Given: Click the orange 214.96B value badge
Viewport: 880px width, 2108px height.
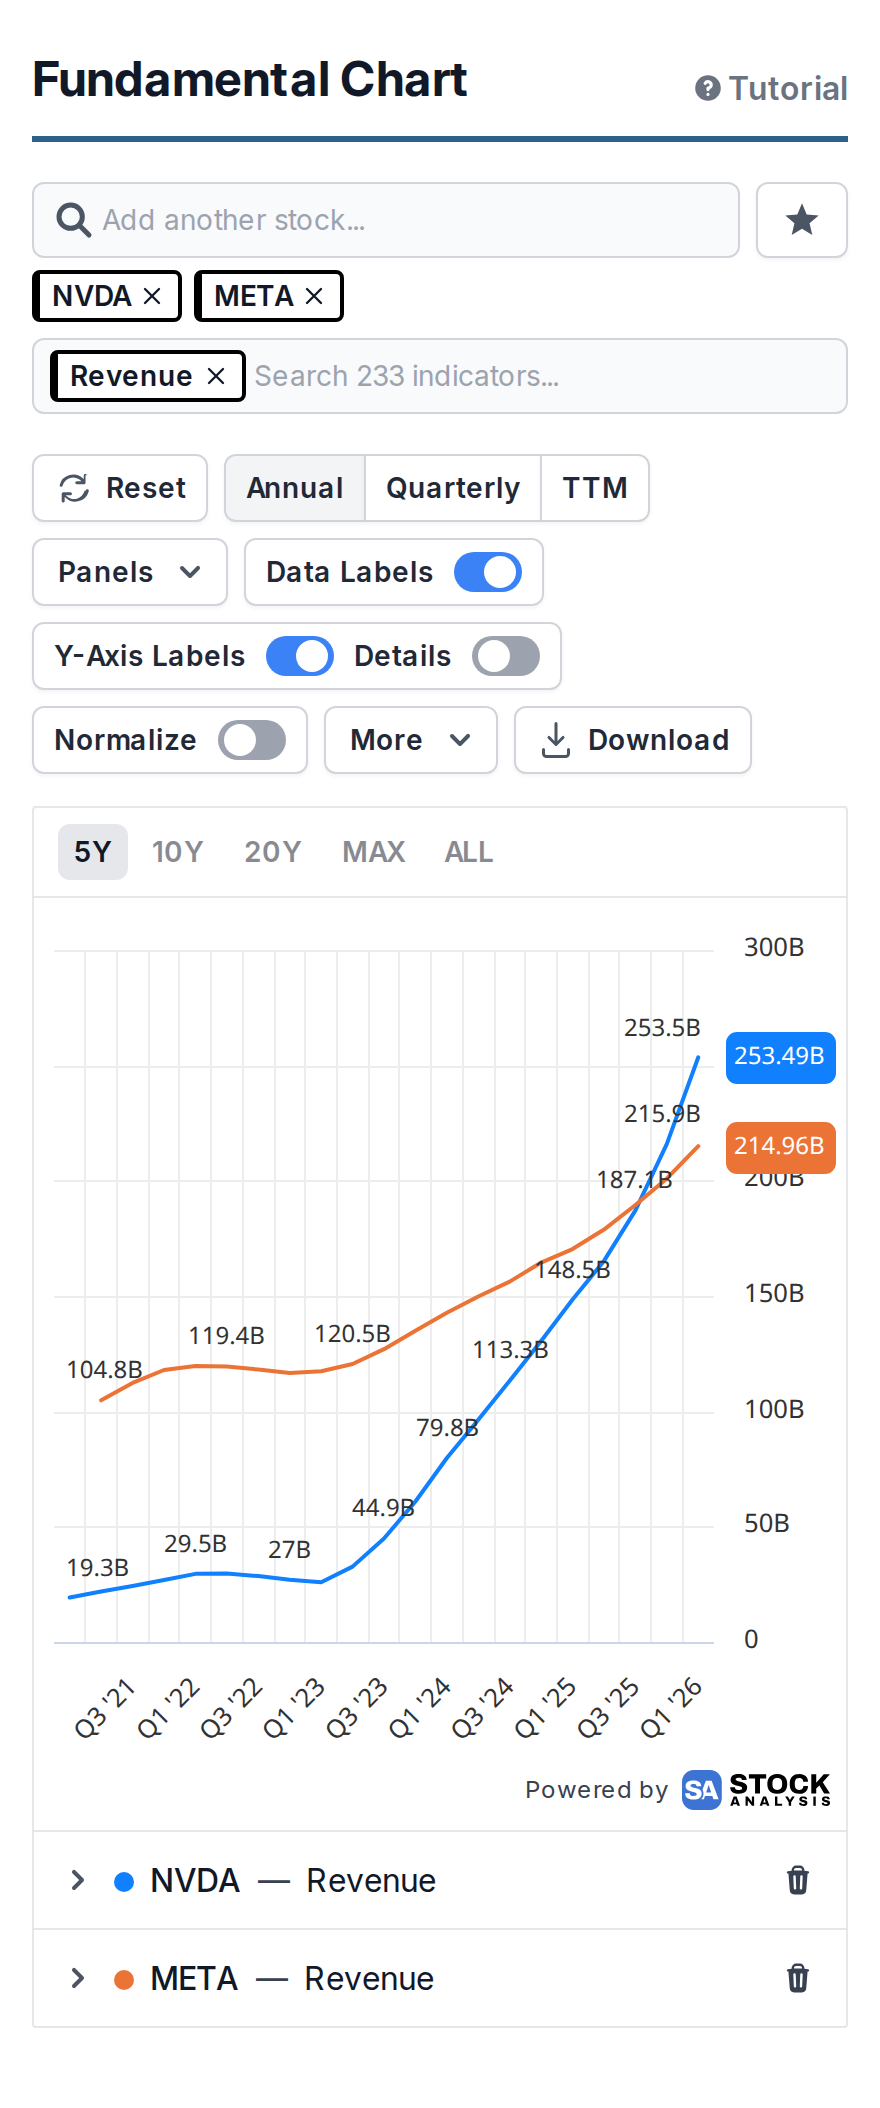Looking at the screenshot, I should [780, 1147].
